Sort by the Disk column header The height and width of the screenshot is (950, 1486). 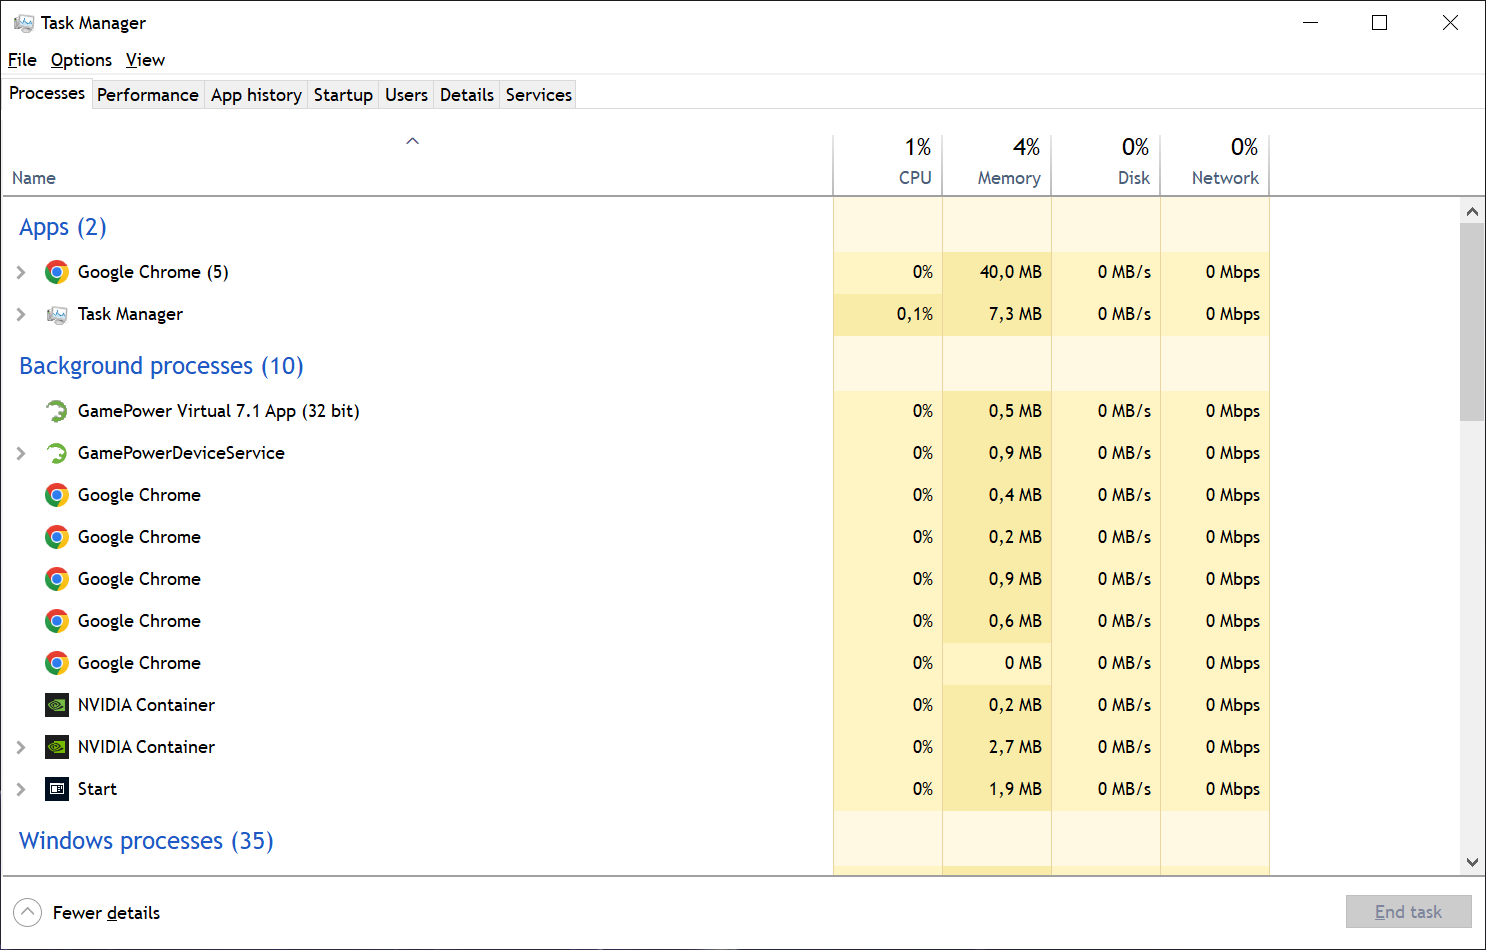click(1106, 163)
